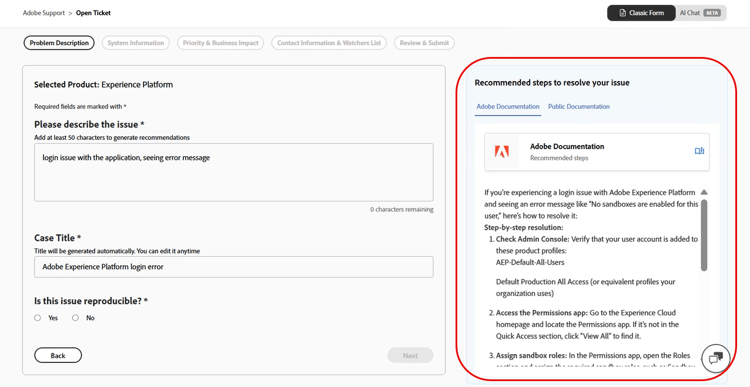Select No for issue reproducible
The height and width of the screenshot is (387, 750).
tap(76, 318)
